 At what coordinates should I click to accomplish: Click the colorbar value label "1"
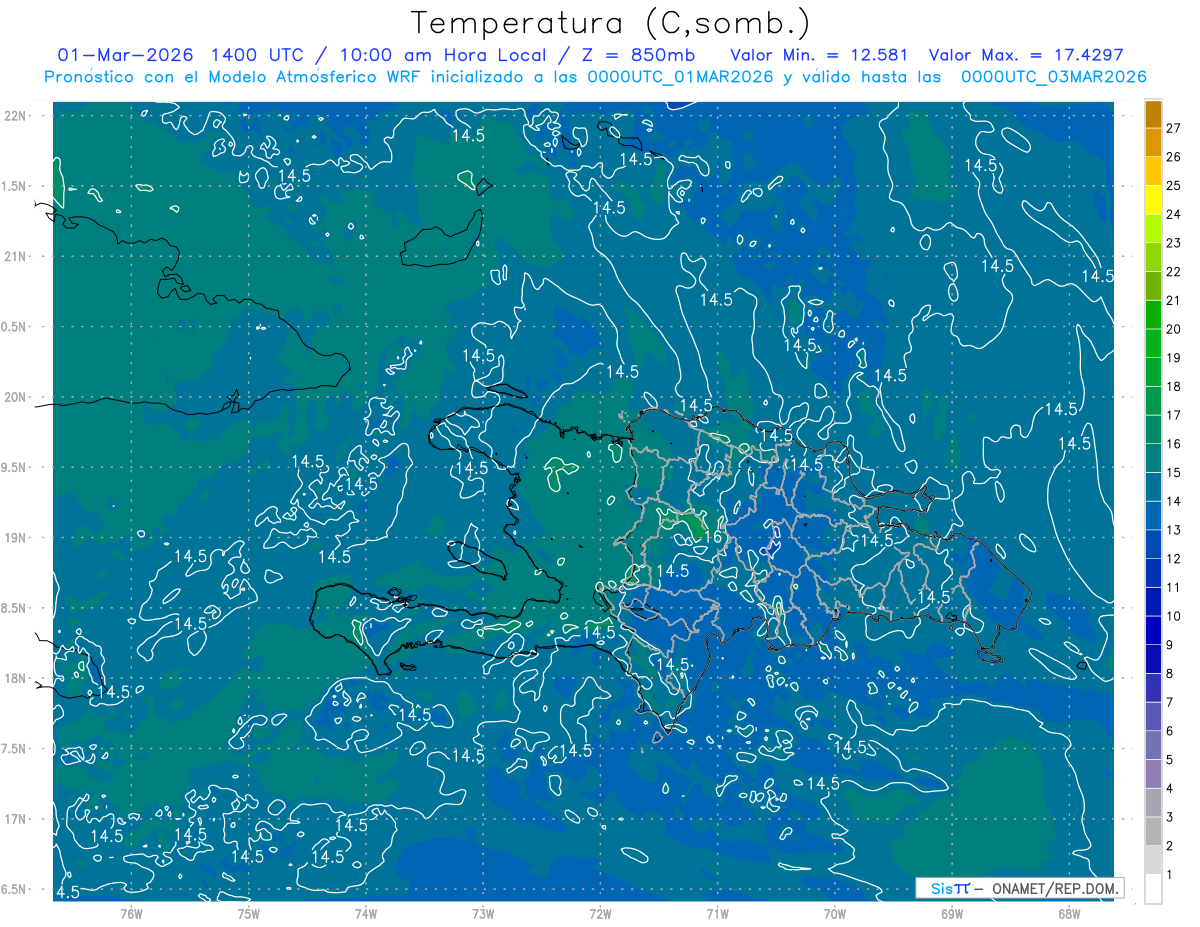(1170, 875)
